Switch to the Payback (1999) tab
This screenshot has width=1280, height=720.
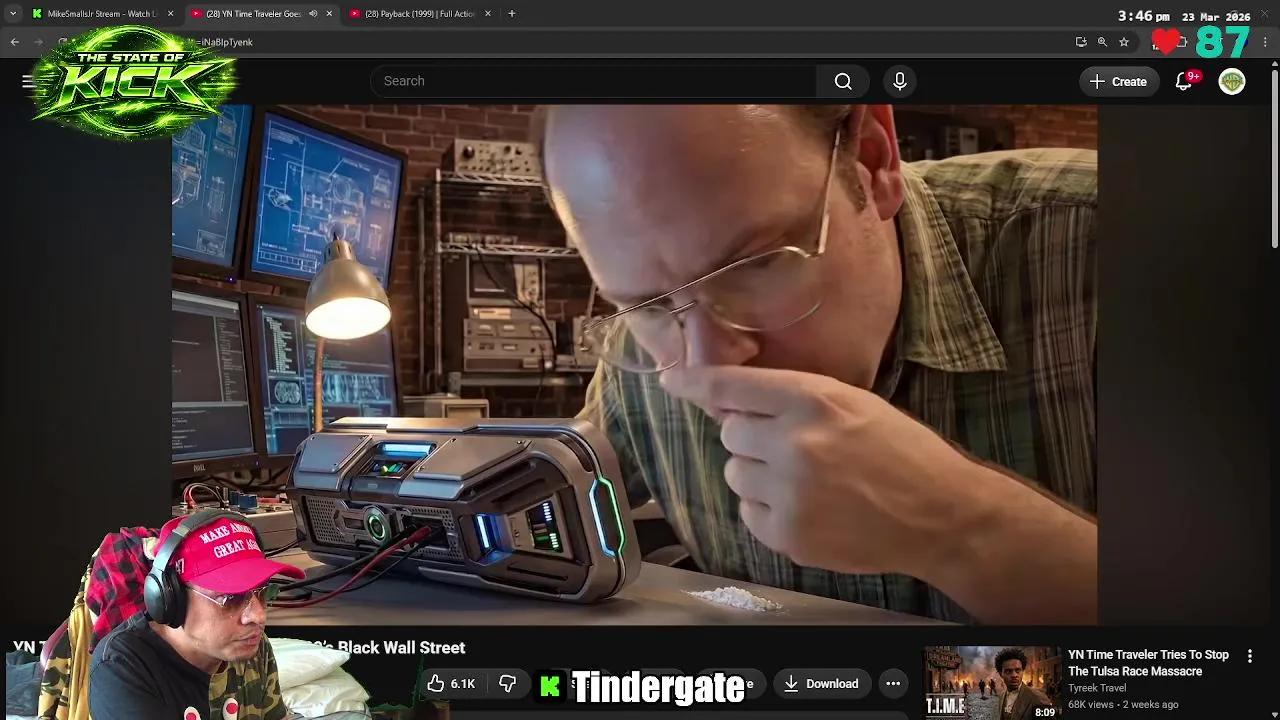click(x=420, y=14)
